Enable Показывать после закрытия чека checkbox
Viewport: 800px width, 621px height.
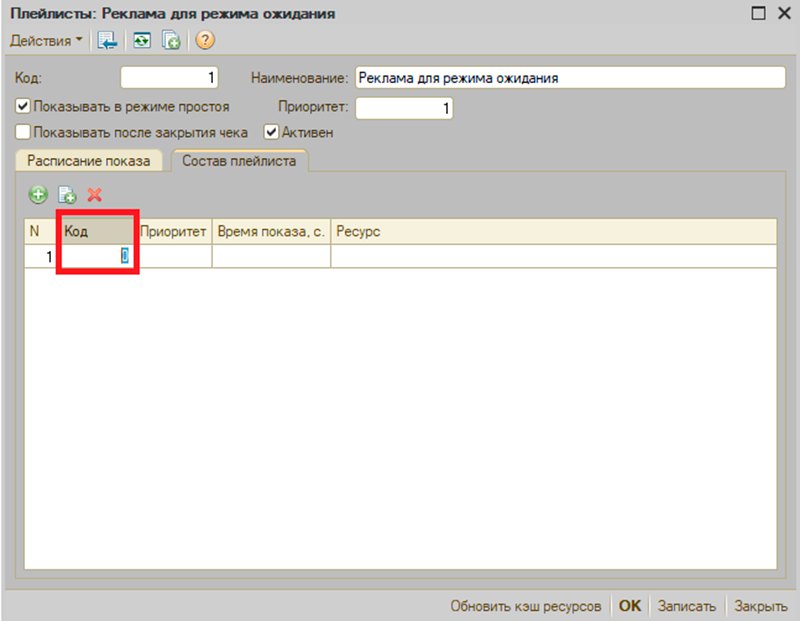click(x=22, y=132)
